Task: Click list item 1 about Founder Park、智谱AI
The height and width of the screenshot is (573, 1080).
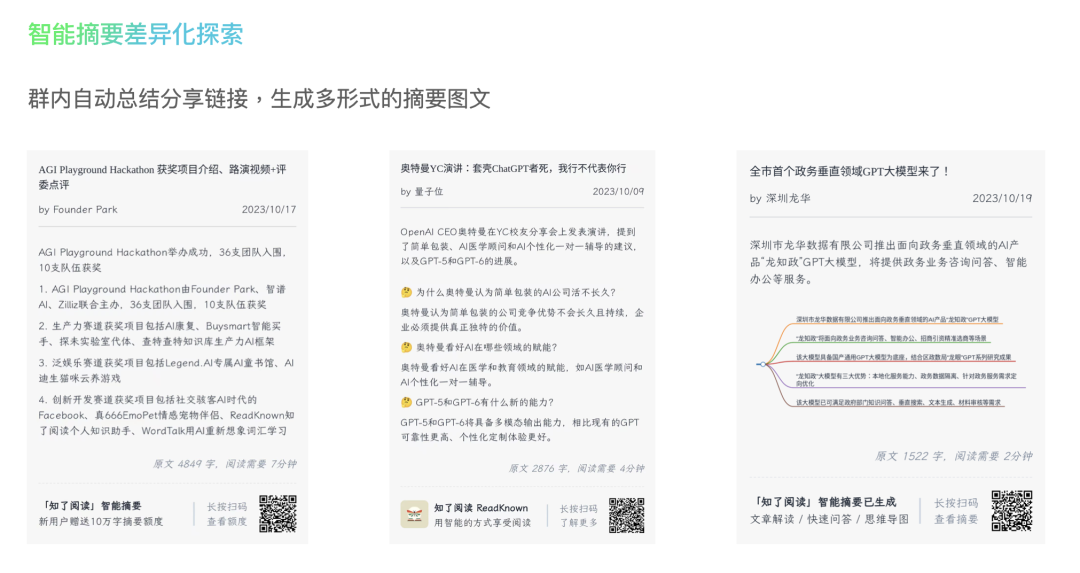Action: 163,297
